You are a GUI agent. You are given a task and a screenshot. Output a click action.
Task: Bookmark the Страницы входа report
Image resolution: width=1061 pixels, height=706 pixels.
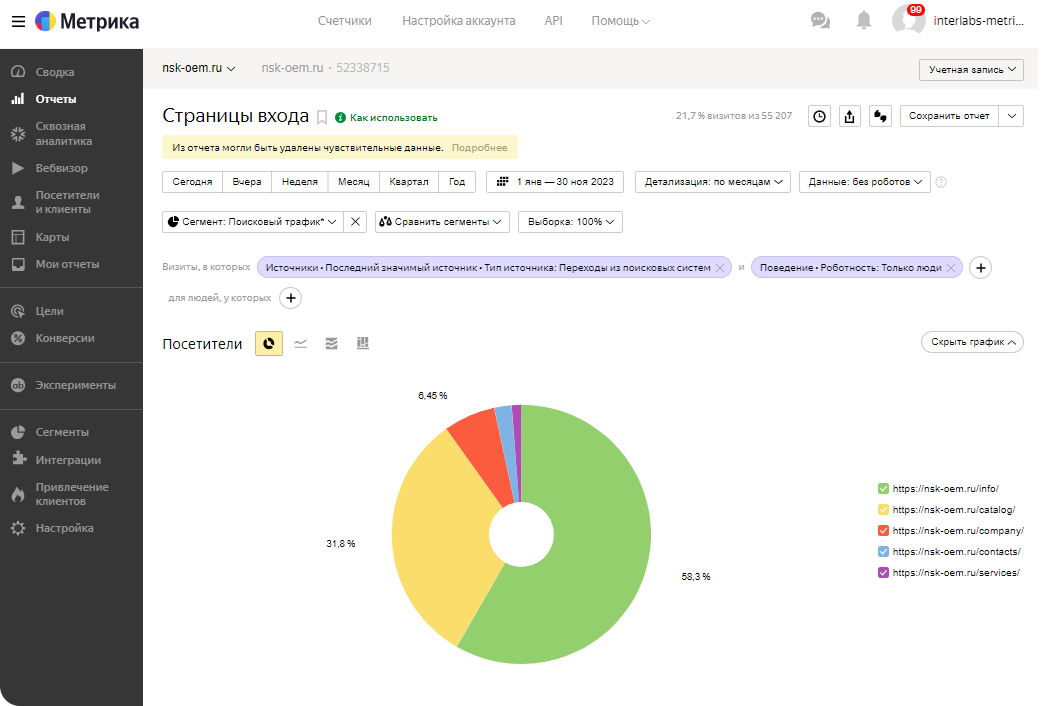pyautogui.click(x=322, y=117)
